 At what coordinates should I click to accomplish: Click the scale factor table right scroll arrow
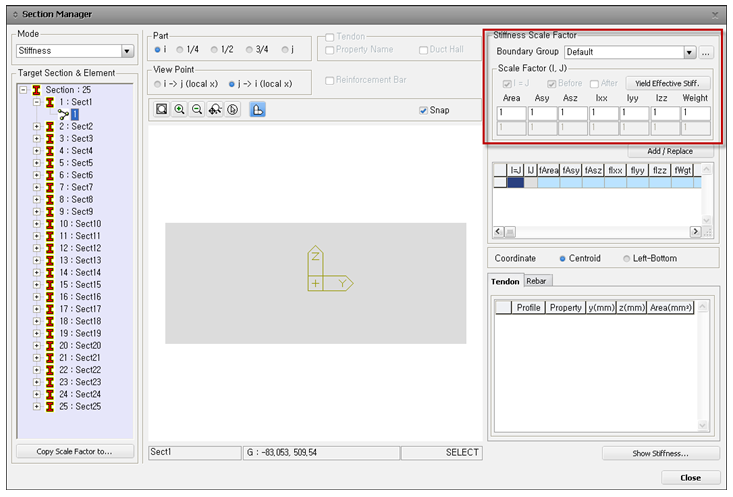[x=696, y=231]
